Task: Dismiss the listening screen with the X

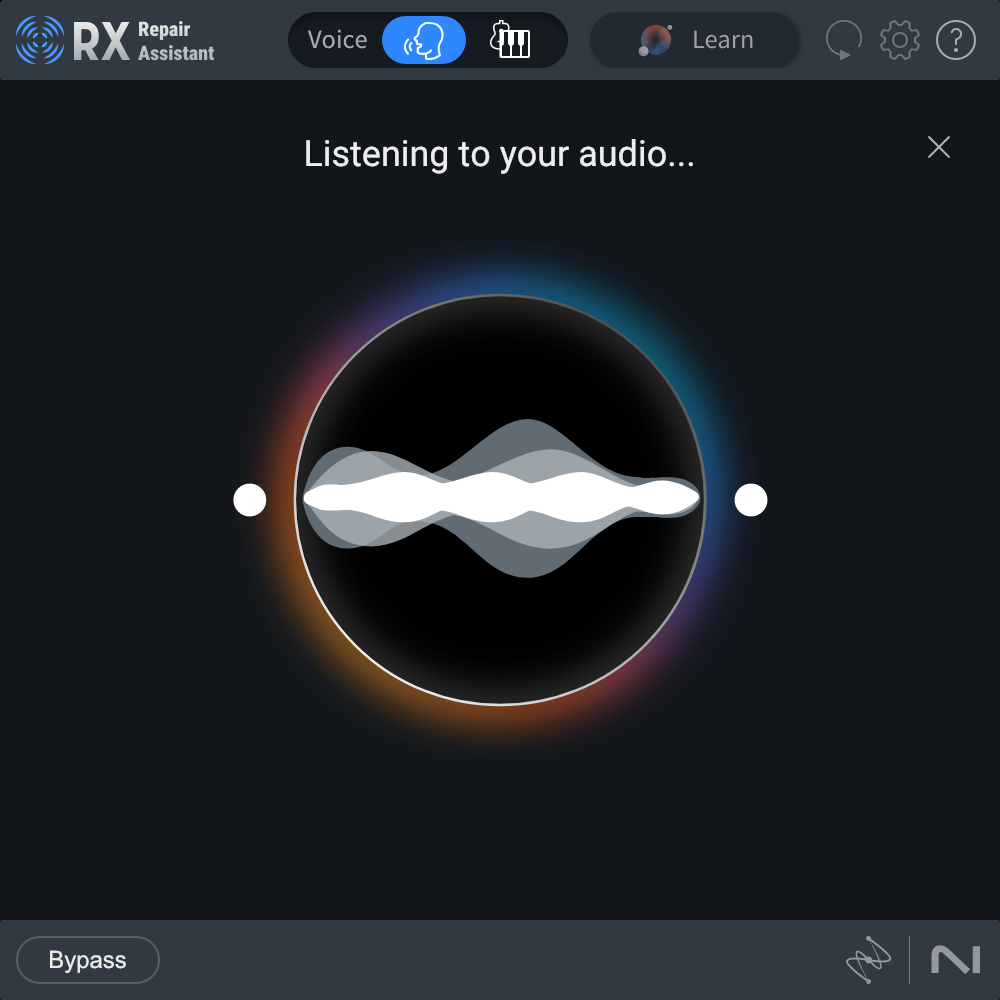Action: [938, 147]
